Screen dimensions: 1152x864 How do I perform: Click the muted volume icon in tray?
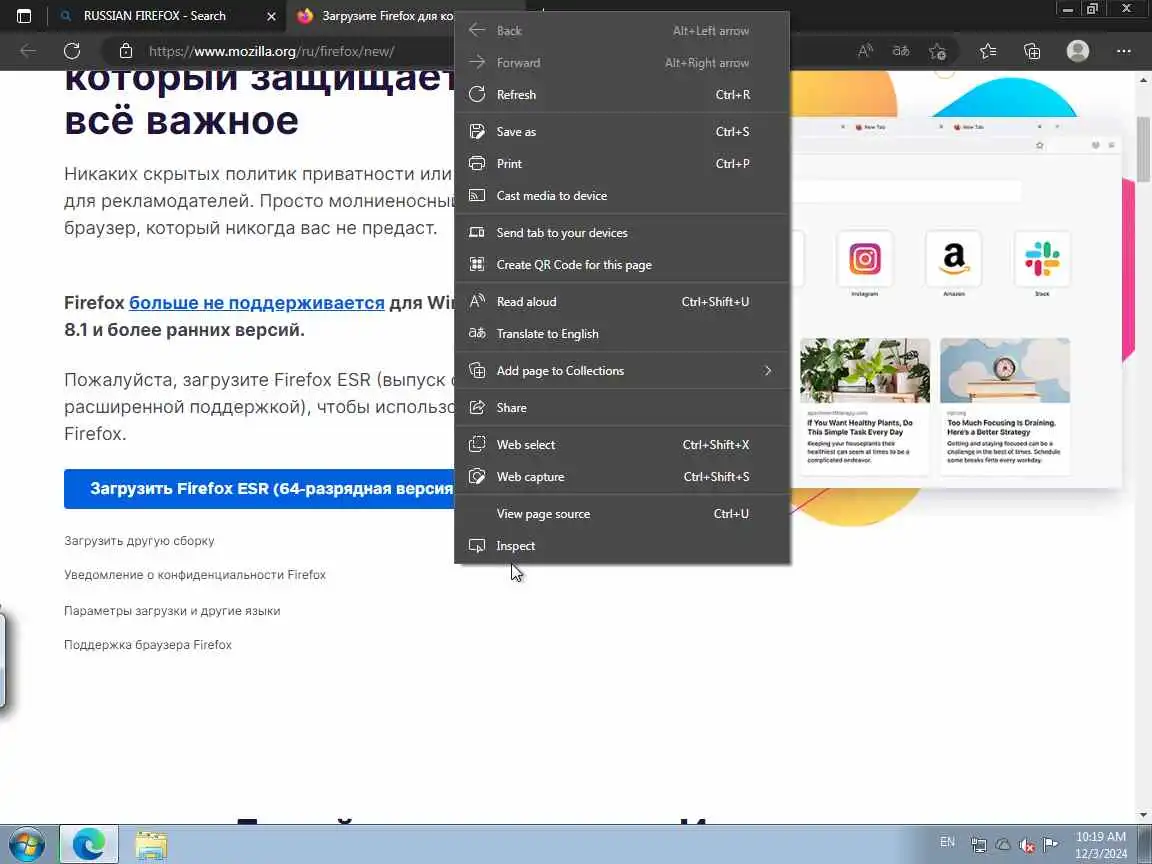coord(1026,846)
